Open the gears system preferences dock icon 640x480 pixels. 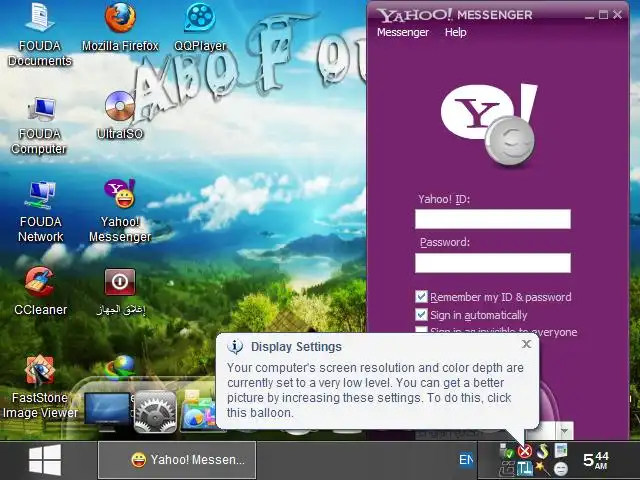pyautogui.click(x=156, y=411)
